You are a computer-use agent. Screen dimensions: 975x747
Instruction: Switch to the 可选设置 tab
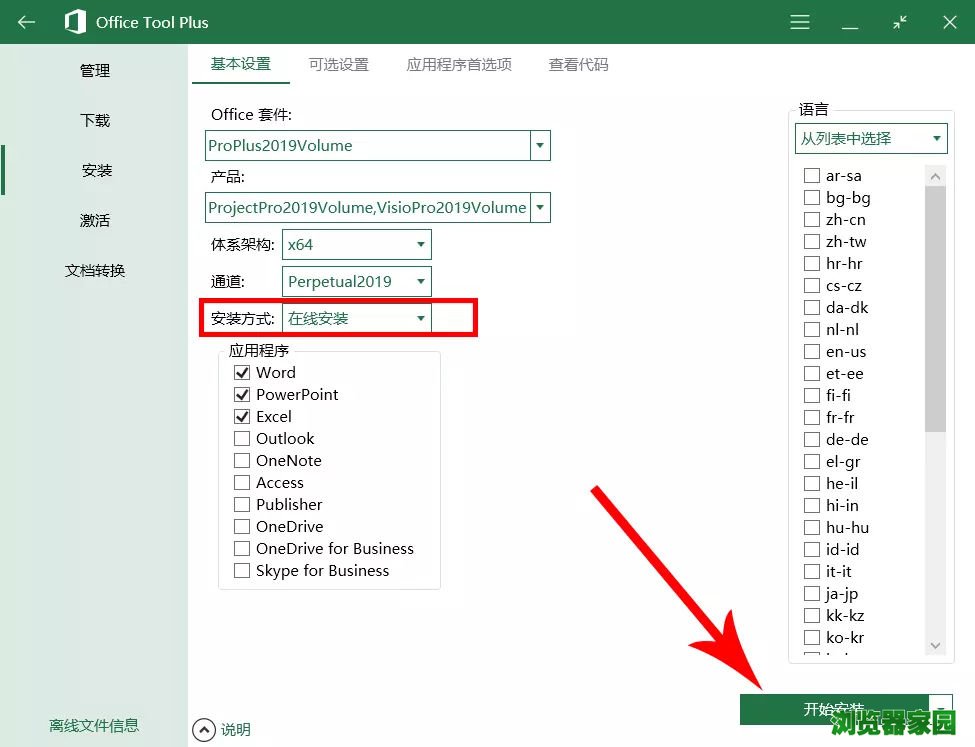click(338, 65)
